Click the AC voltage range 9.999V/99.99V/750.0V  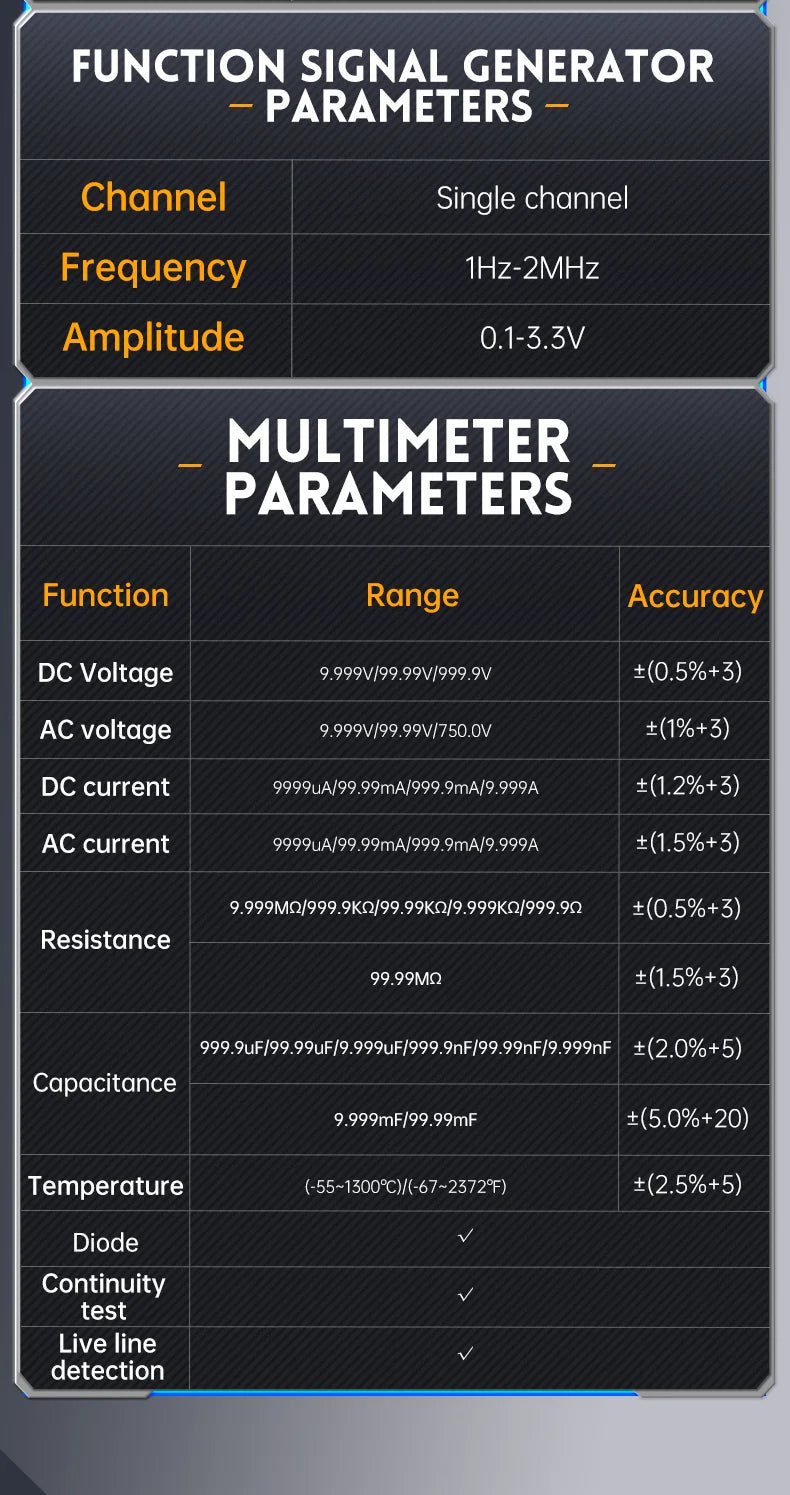click(405, 731)
